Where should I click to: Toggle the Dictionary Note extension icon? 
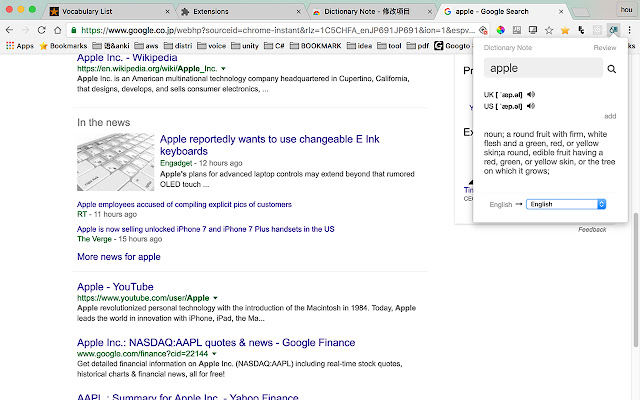coord(613,30)
